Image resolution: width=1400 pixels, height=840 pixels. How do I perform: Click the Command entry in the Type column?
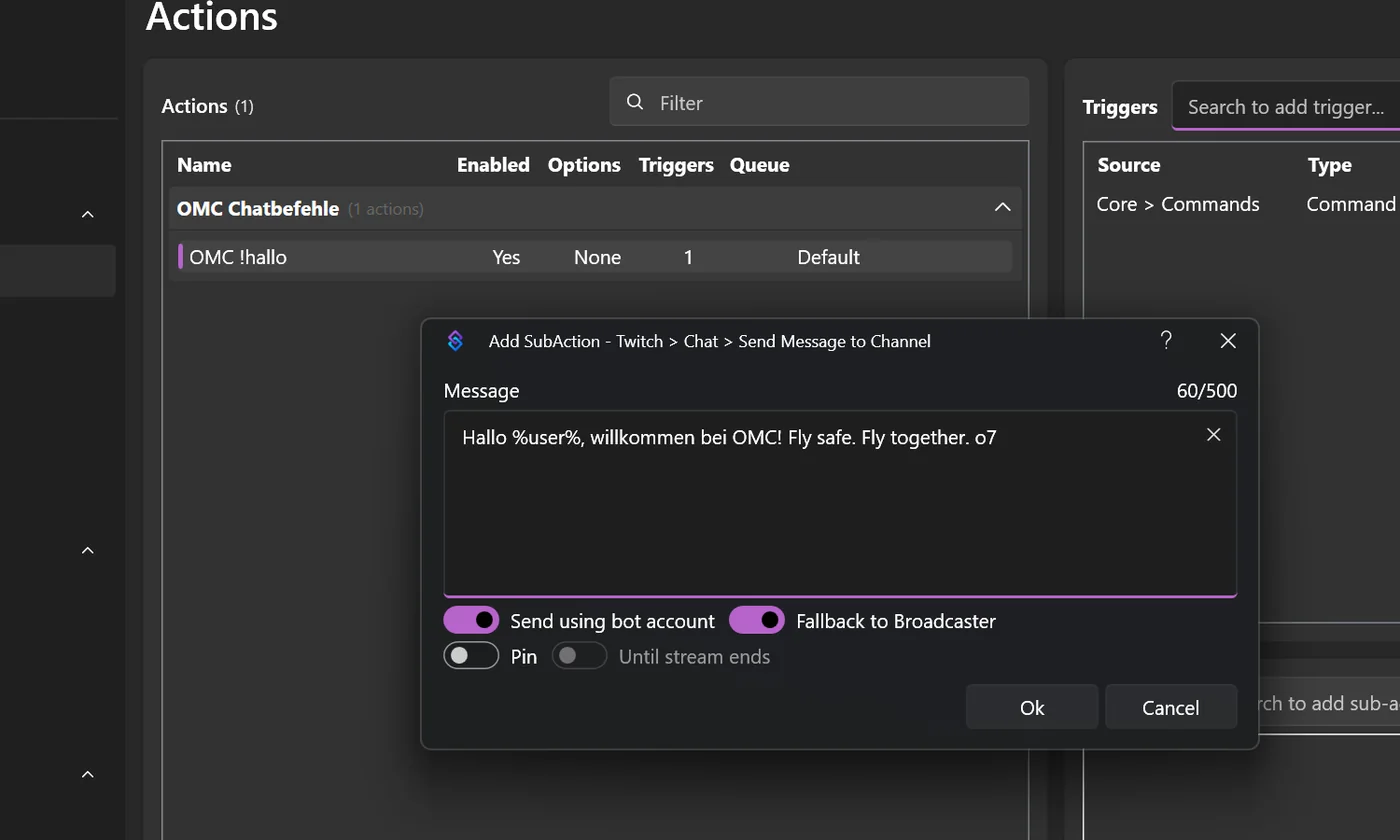pos(1351,204)
